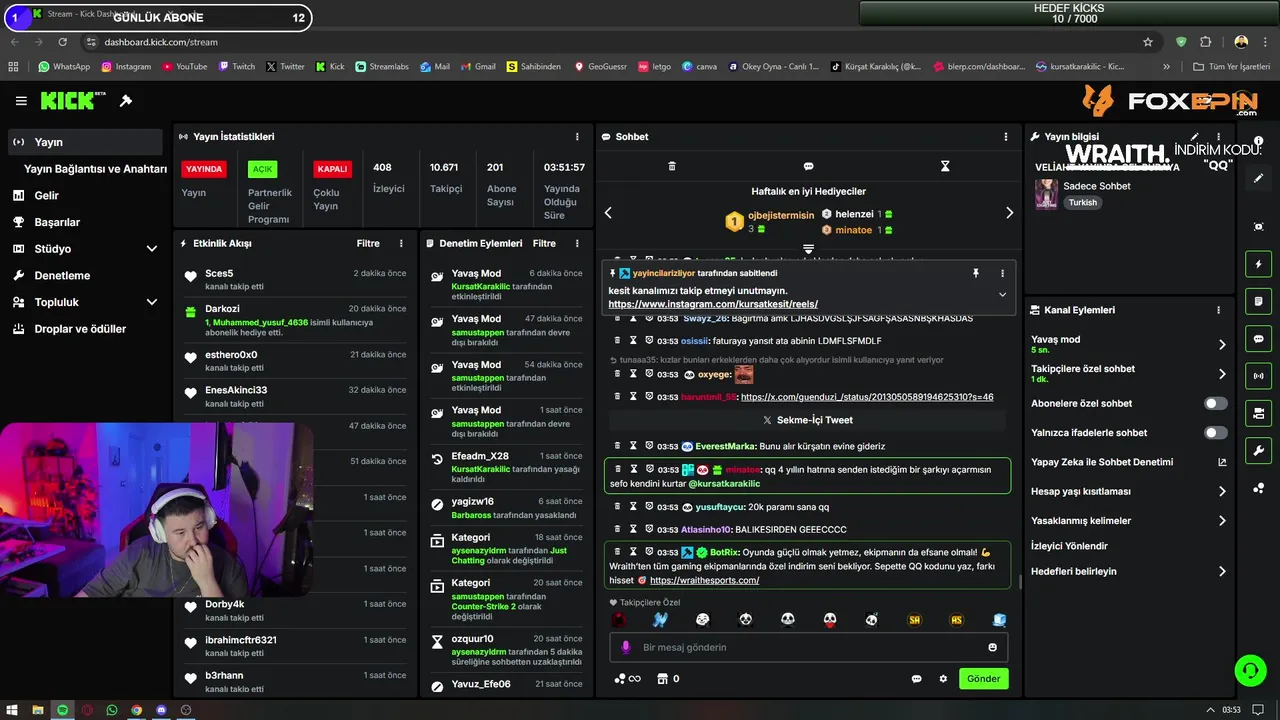This screenshot has height=720, width=1280.
Task: Click the SA emote in emote row
Action: tap(914, 620)
